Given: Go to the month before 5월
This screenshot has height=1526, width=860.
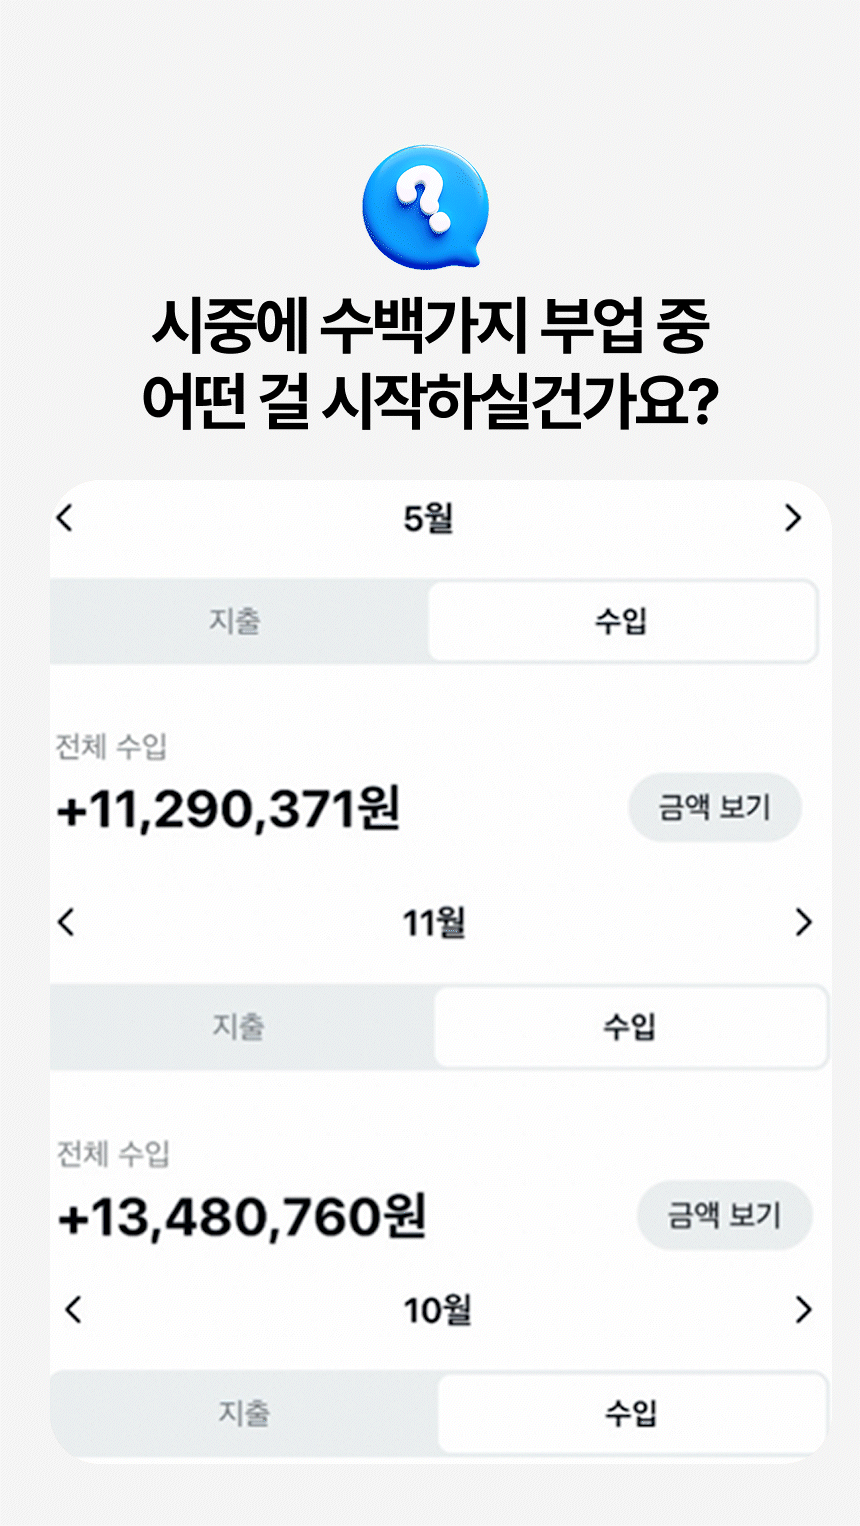Looking at the screenshot, I should (66, 518).
